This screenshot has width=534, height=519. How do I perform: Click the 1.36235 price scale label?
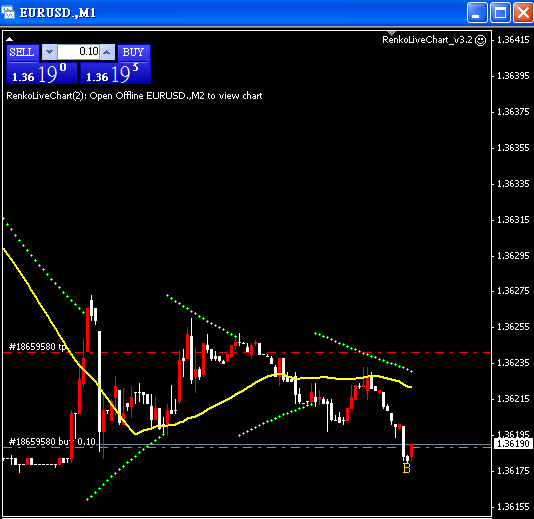513,363
